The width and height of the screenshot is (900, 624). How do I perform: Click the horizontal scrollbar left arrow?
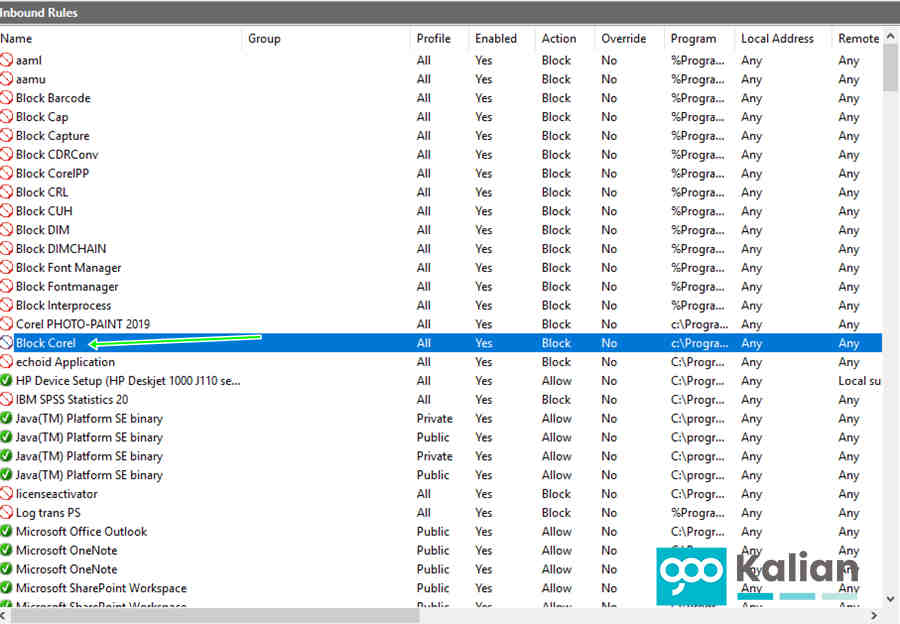coord(5,616)
